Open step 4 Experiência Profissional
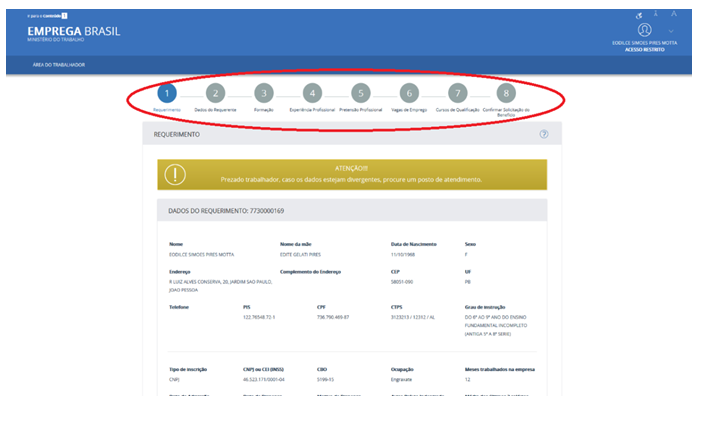 click(312, 93)
